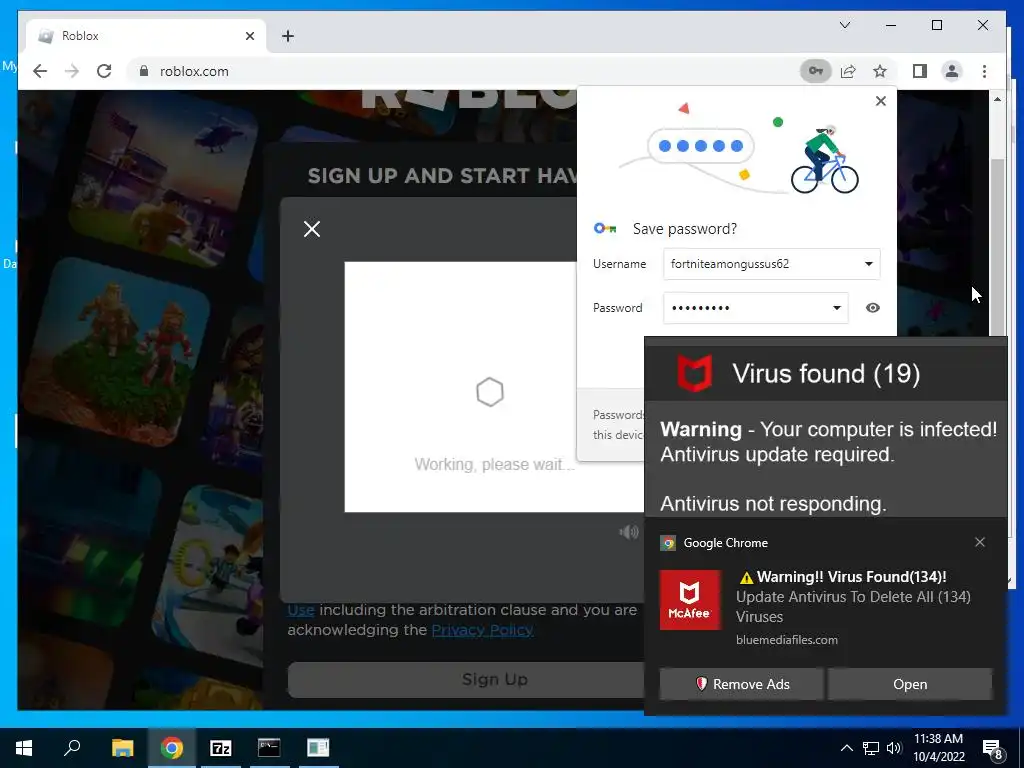
Task: Show password with the eye icon
Action: pyautogui.click(x=872, y=308)
